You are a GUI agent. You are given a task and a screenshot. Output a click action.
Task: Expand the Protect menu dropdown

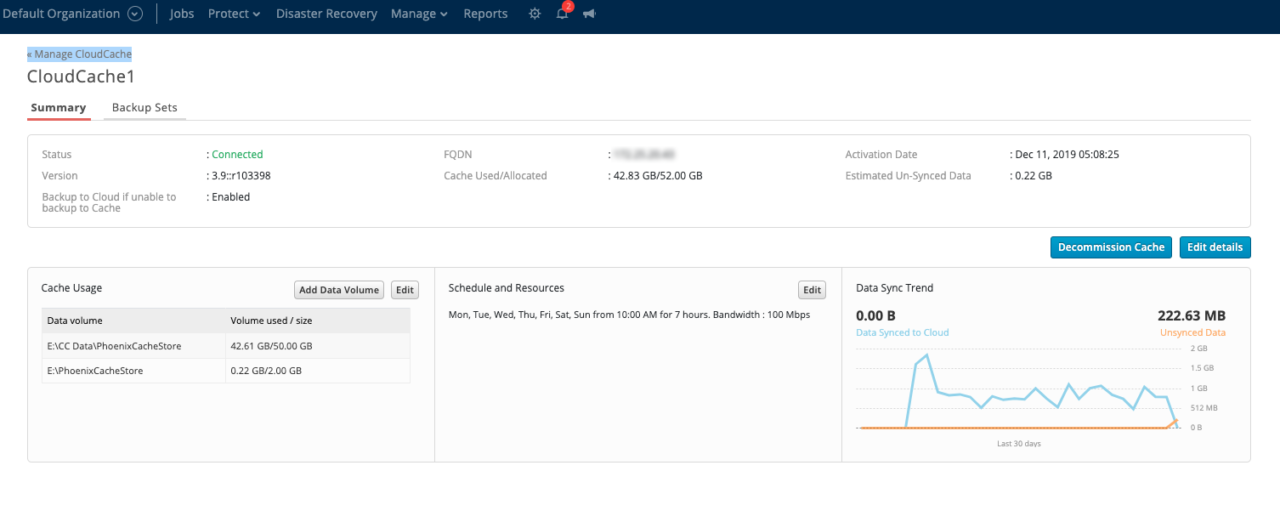233,14
